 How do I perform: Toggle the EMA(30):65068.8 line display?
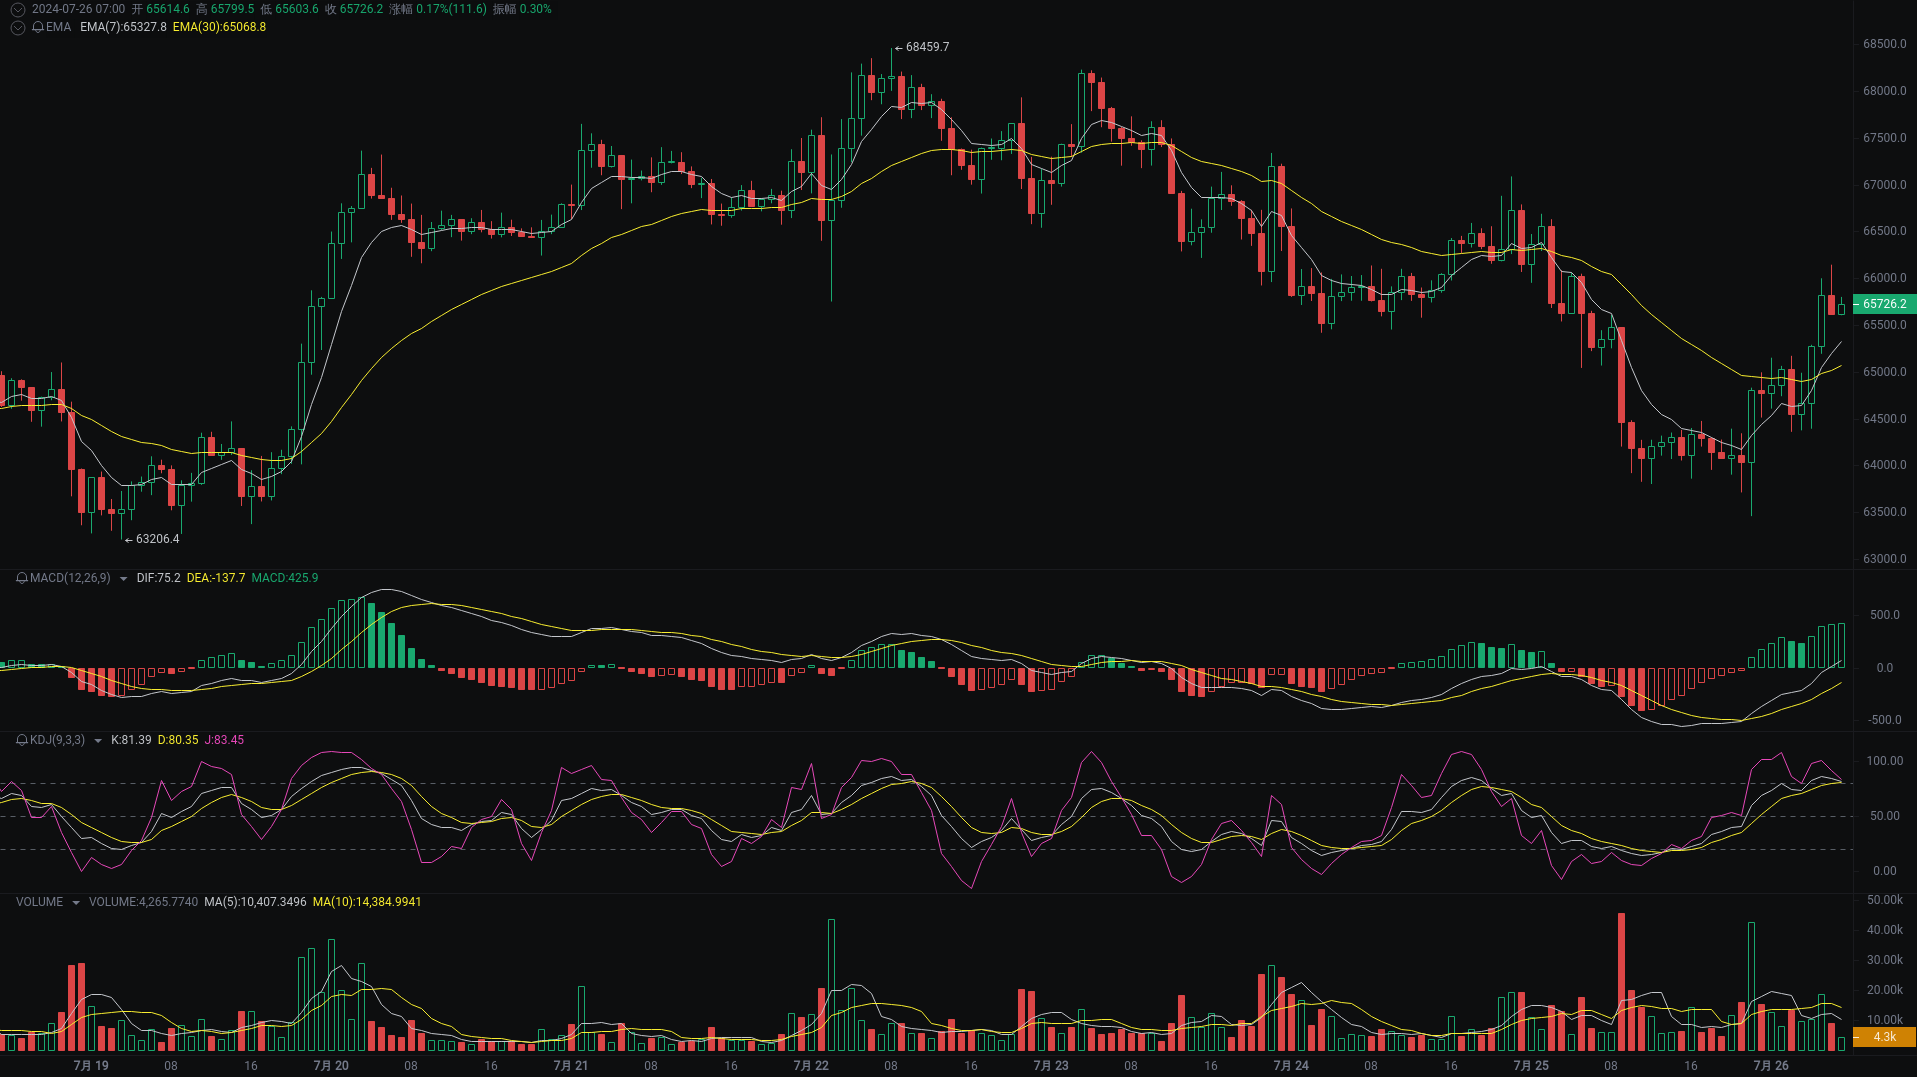pos(219,28)
